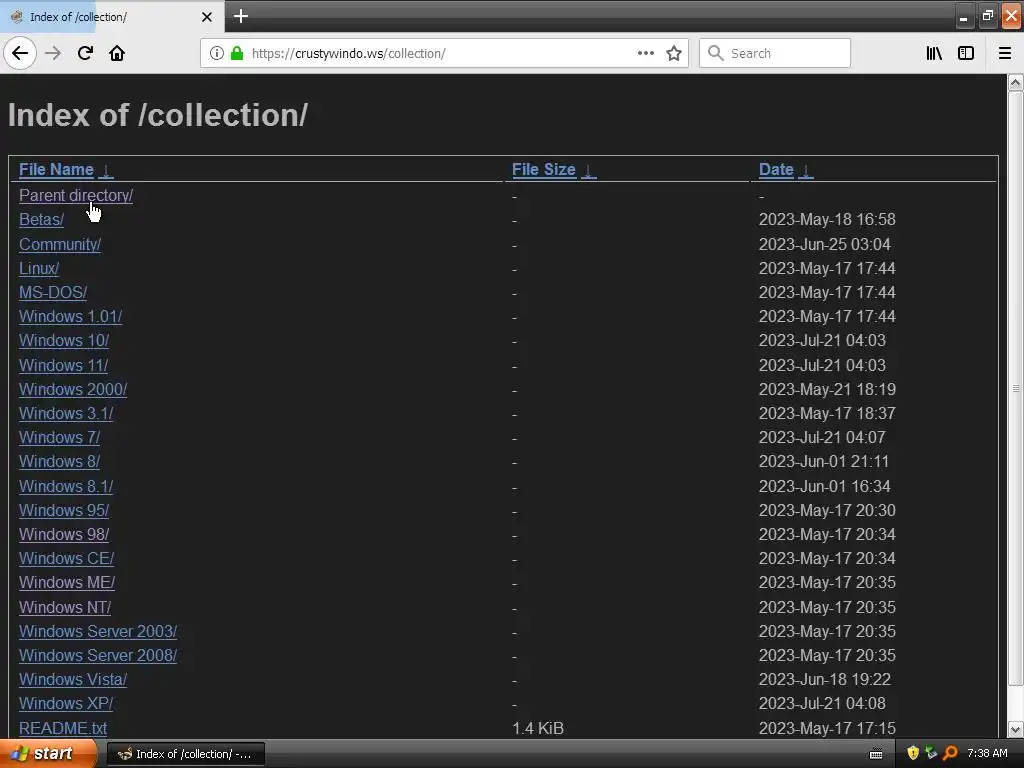The height and width of the screenshot is (768, 1024).
Task: Focus the Search box
Action: [775, 54]
